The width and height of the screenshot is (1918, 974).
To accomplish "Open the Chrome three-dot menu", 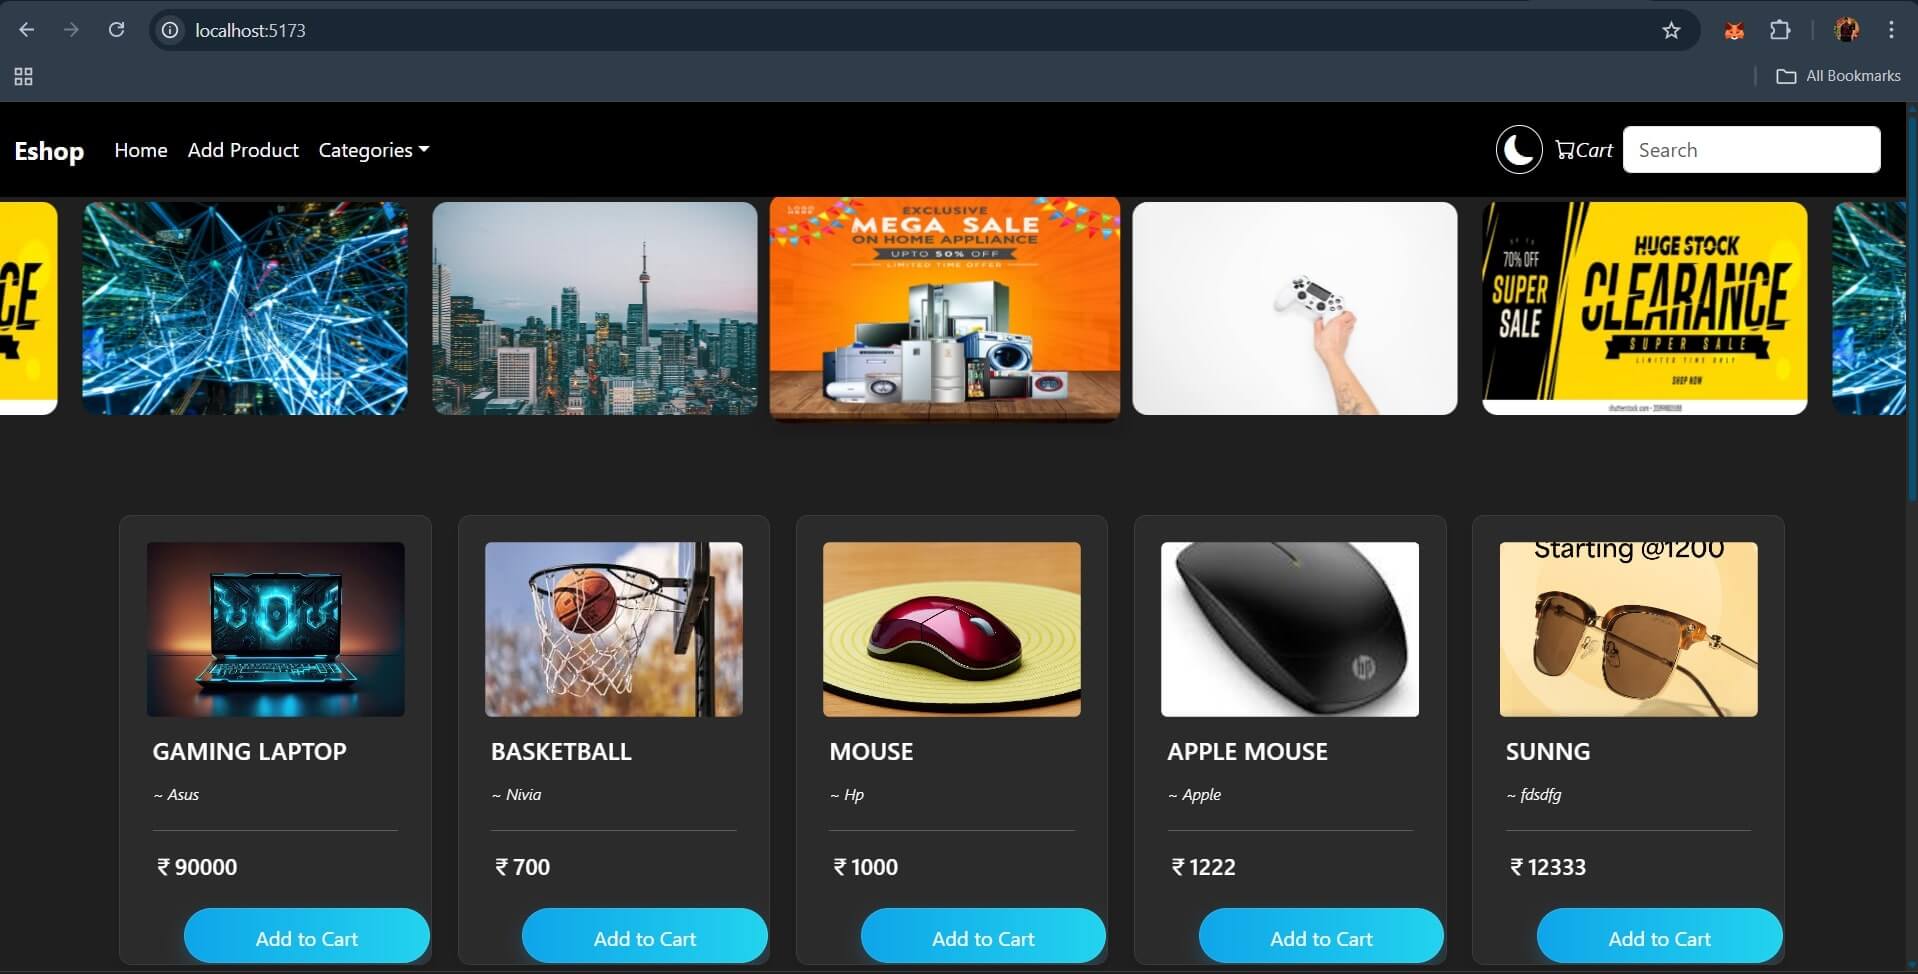I will [1891, 30].
